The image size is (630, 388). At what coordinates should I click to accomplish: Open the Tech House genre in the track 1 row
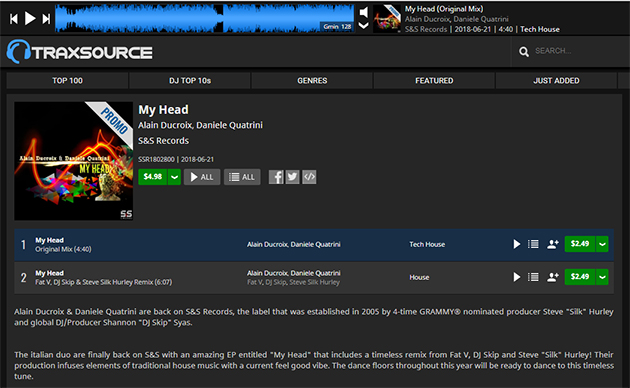click(x=427, y=244)
